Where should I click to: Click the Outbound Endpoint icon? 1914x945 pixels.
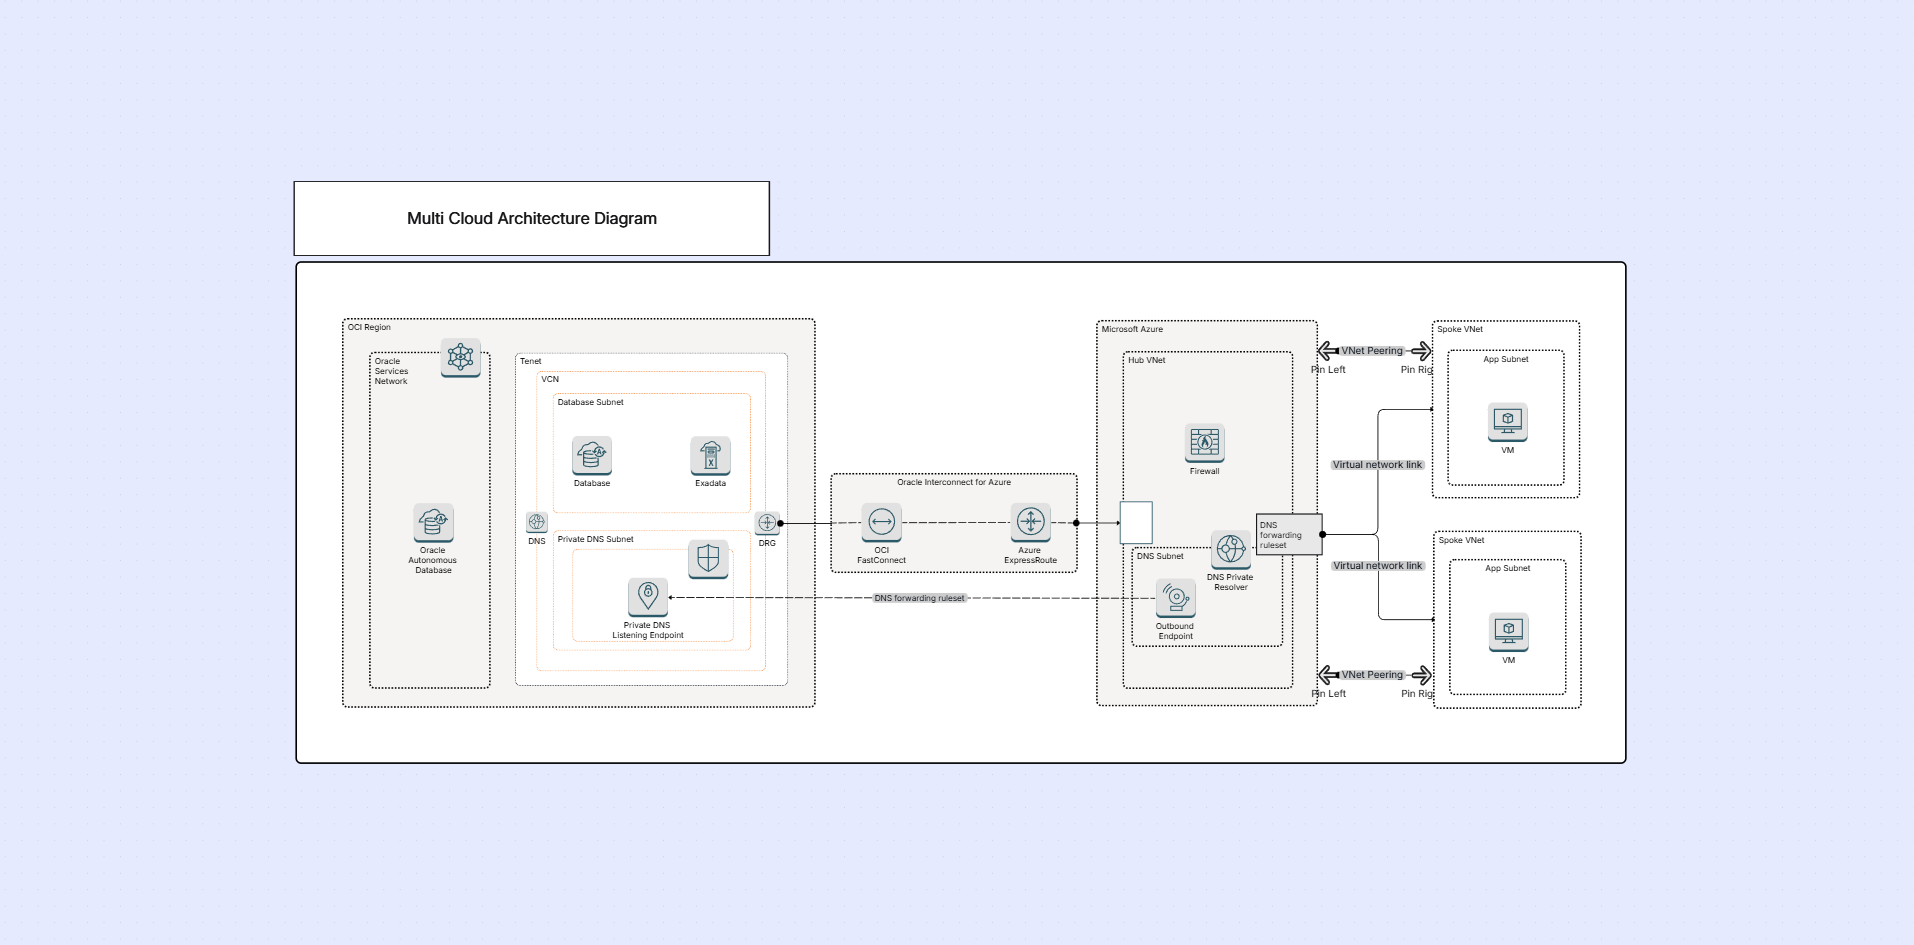click(x=1176, y=599)
